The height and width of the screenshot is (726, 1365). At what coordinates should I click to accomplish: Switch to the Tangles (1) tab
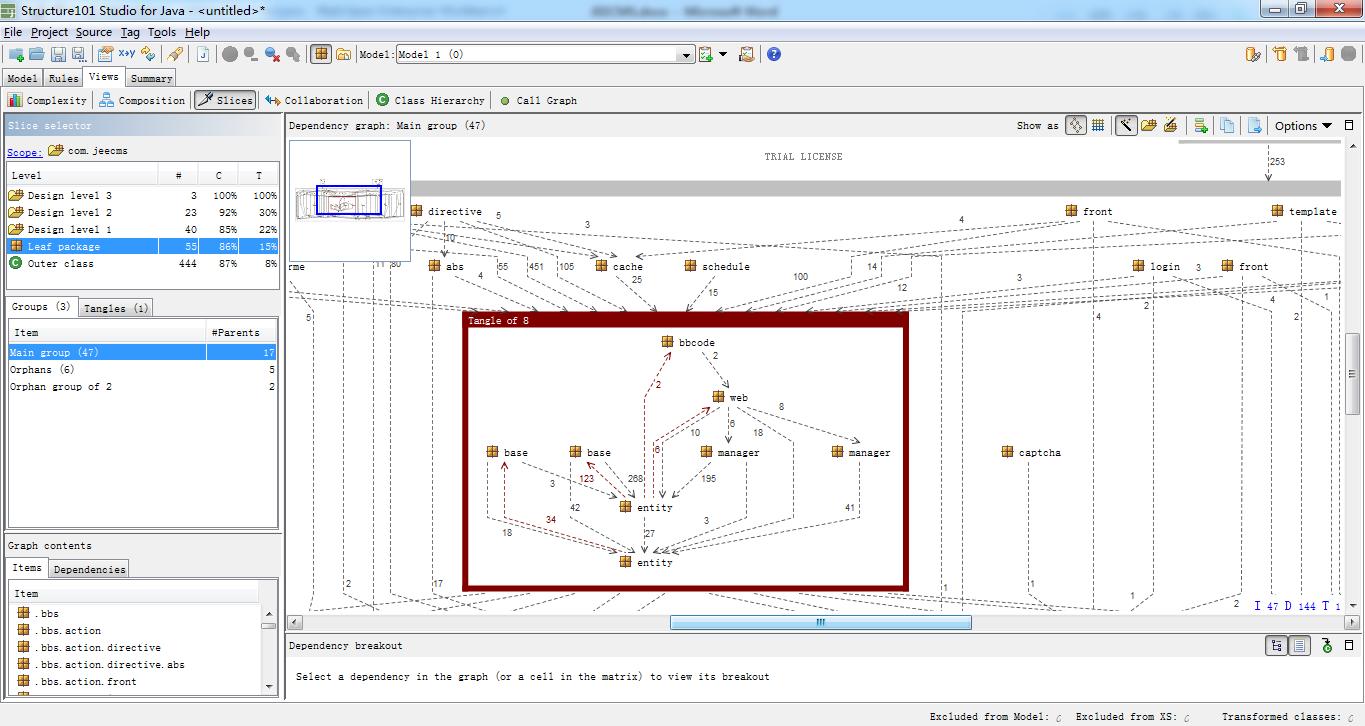[116, 308]
